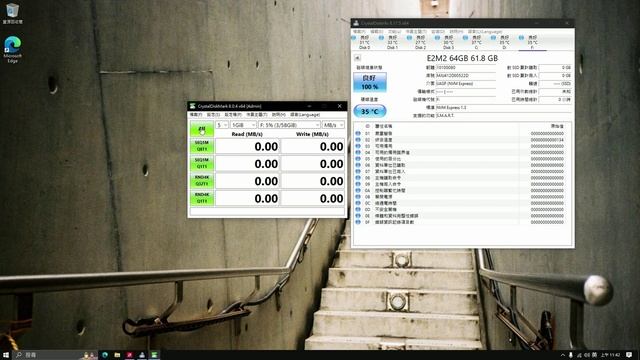The height and width of the screenshot is (360, 640).
Task: Click the taskbar search box
Action: pos(55,355)
